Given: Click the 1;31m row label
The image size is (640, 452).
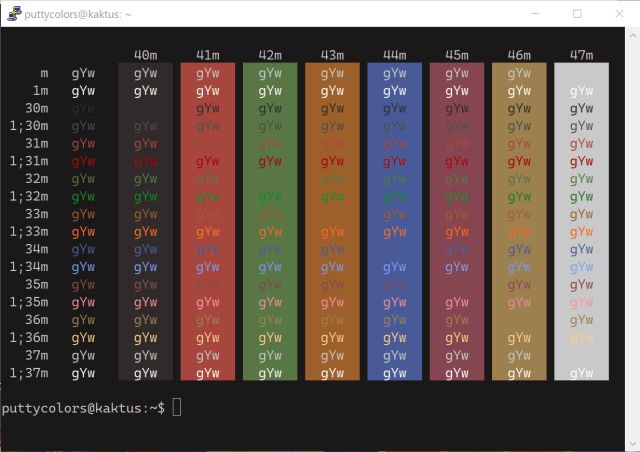Looking at the screenshot, I should pos(29,161).
